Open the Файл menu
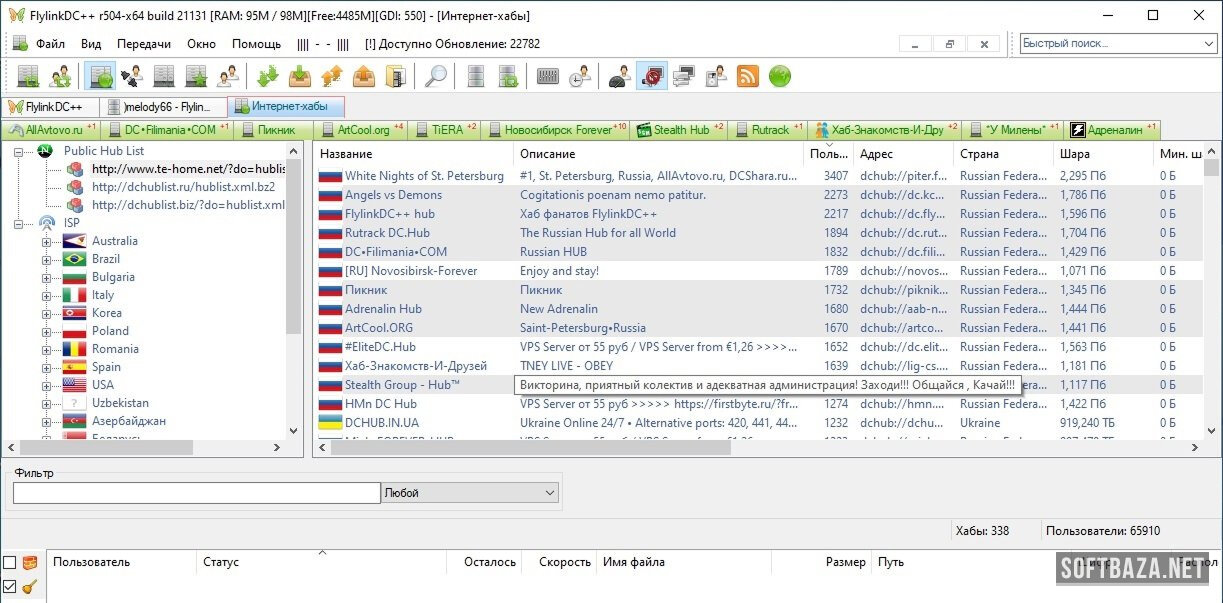 50,44
